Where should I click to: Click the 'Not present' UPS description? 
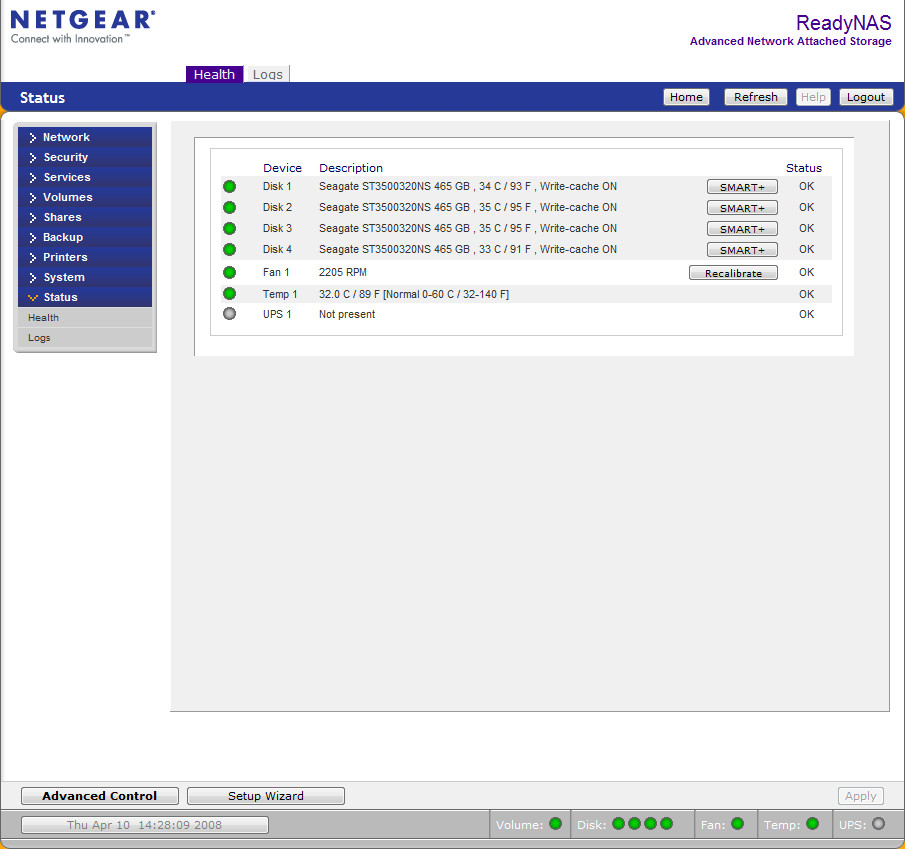pos(347,315)
